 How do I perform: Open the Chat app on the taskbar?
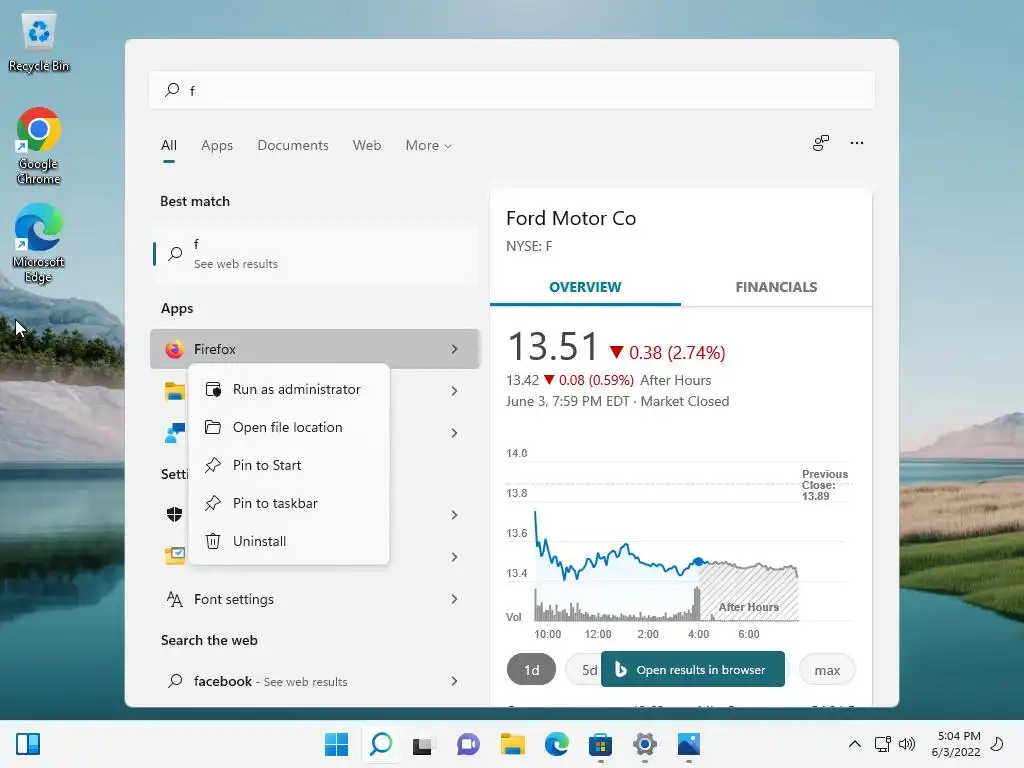pos(468,744)
